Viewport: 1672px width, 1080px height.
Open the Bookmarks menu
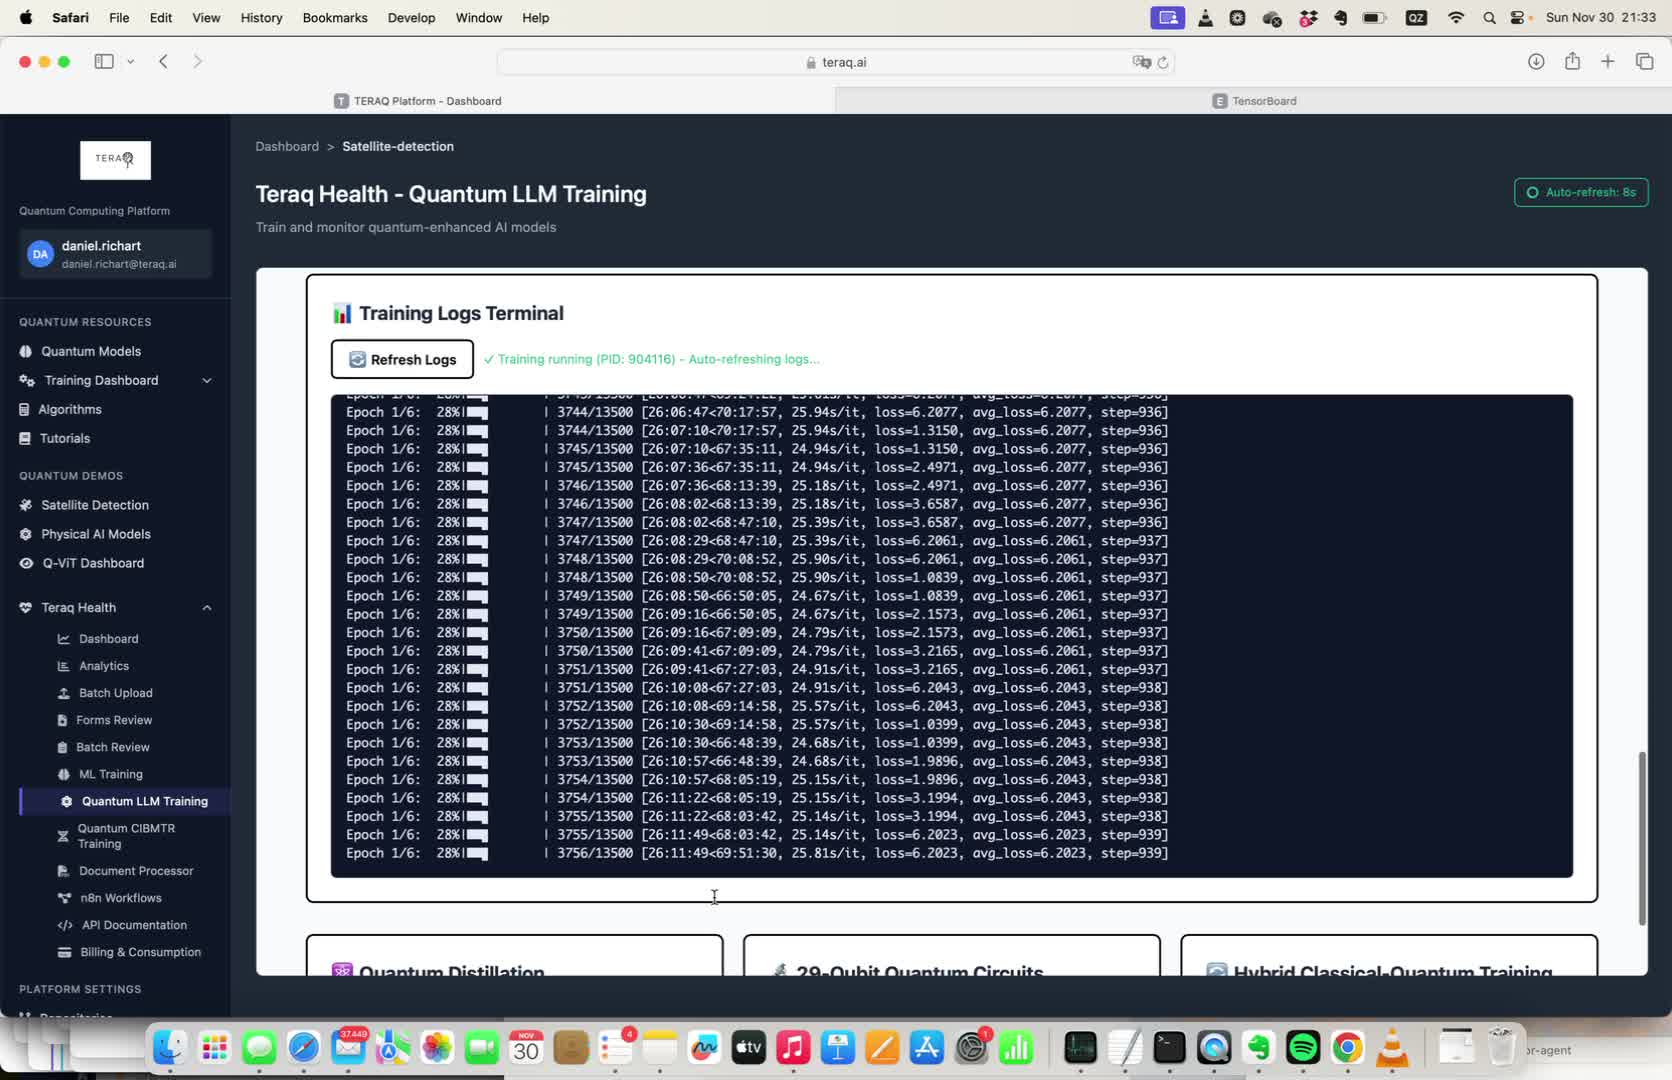click(x=335, y=18)
